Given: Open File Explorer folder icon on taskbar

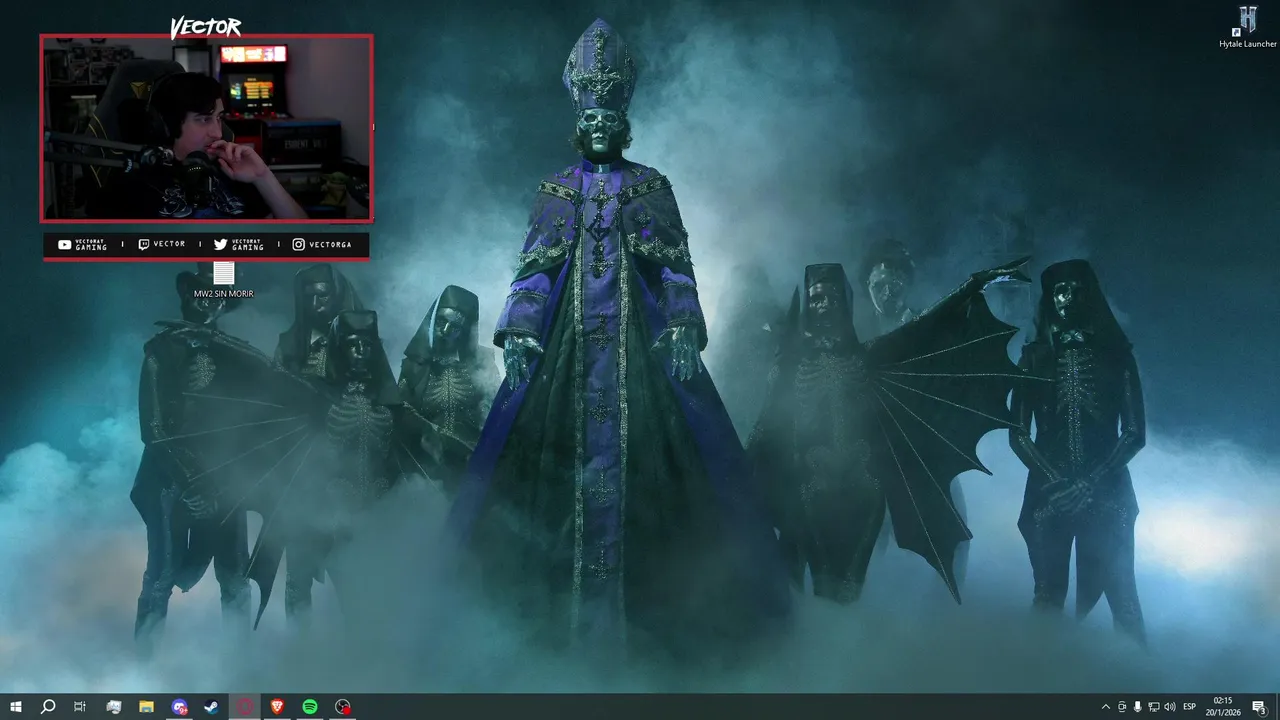Looking at the screenshot, I should coord(146,707).
